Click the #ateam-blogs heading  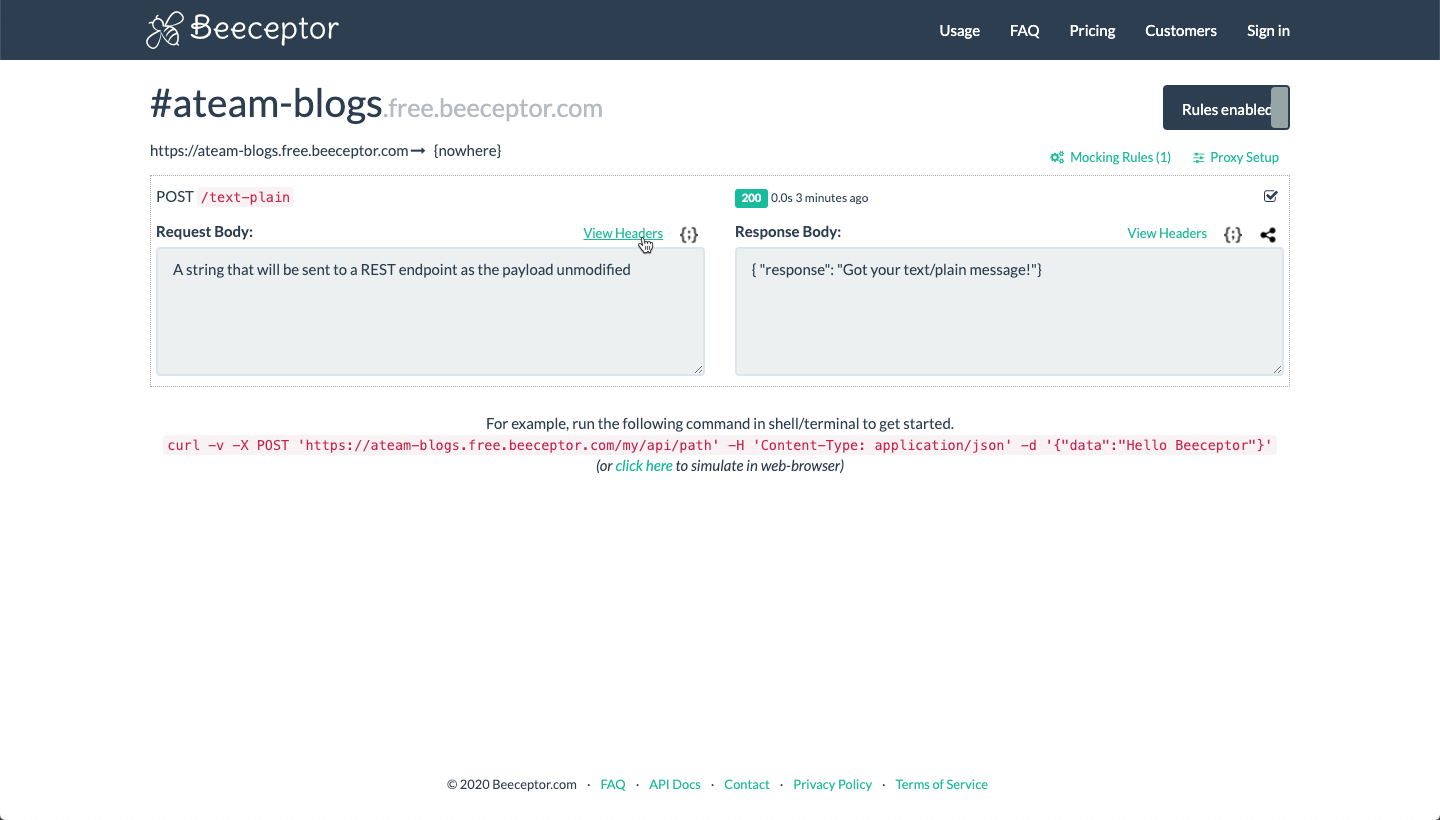tap(266, 104)
